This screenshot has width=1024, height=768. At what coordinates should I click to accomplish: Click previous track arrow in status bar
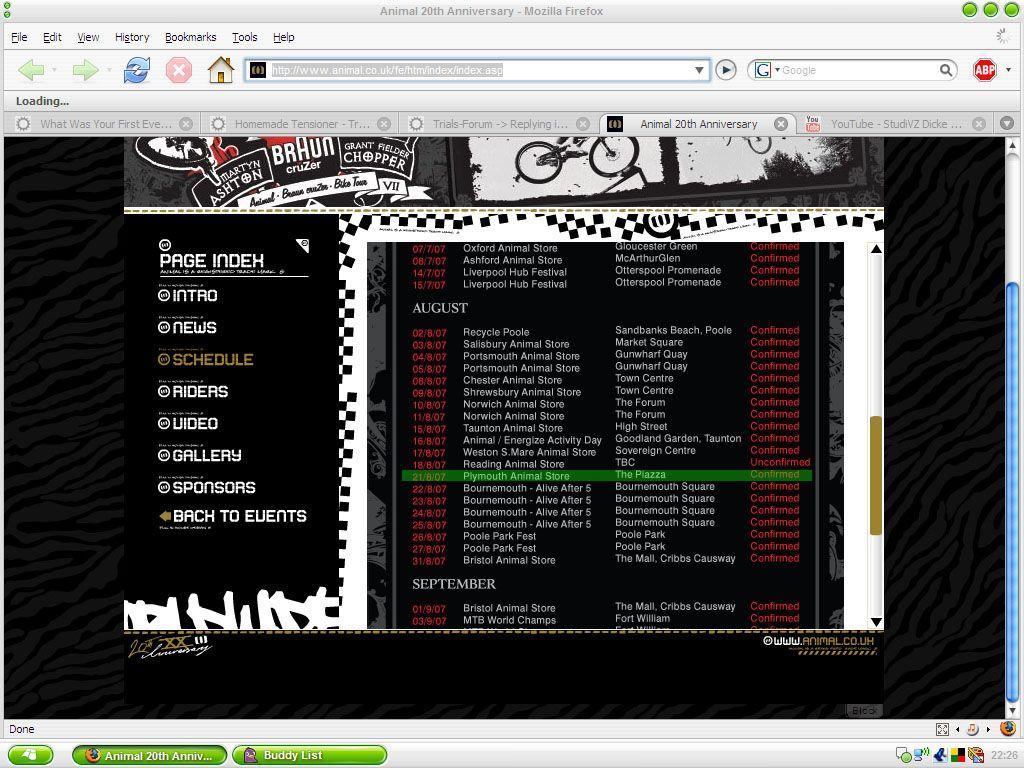tap(958, 729)
